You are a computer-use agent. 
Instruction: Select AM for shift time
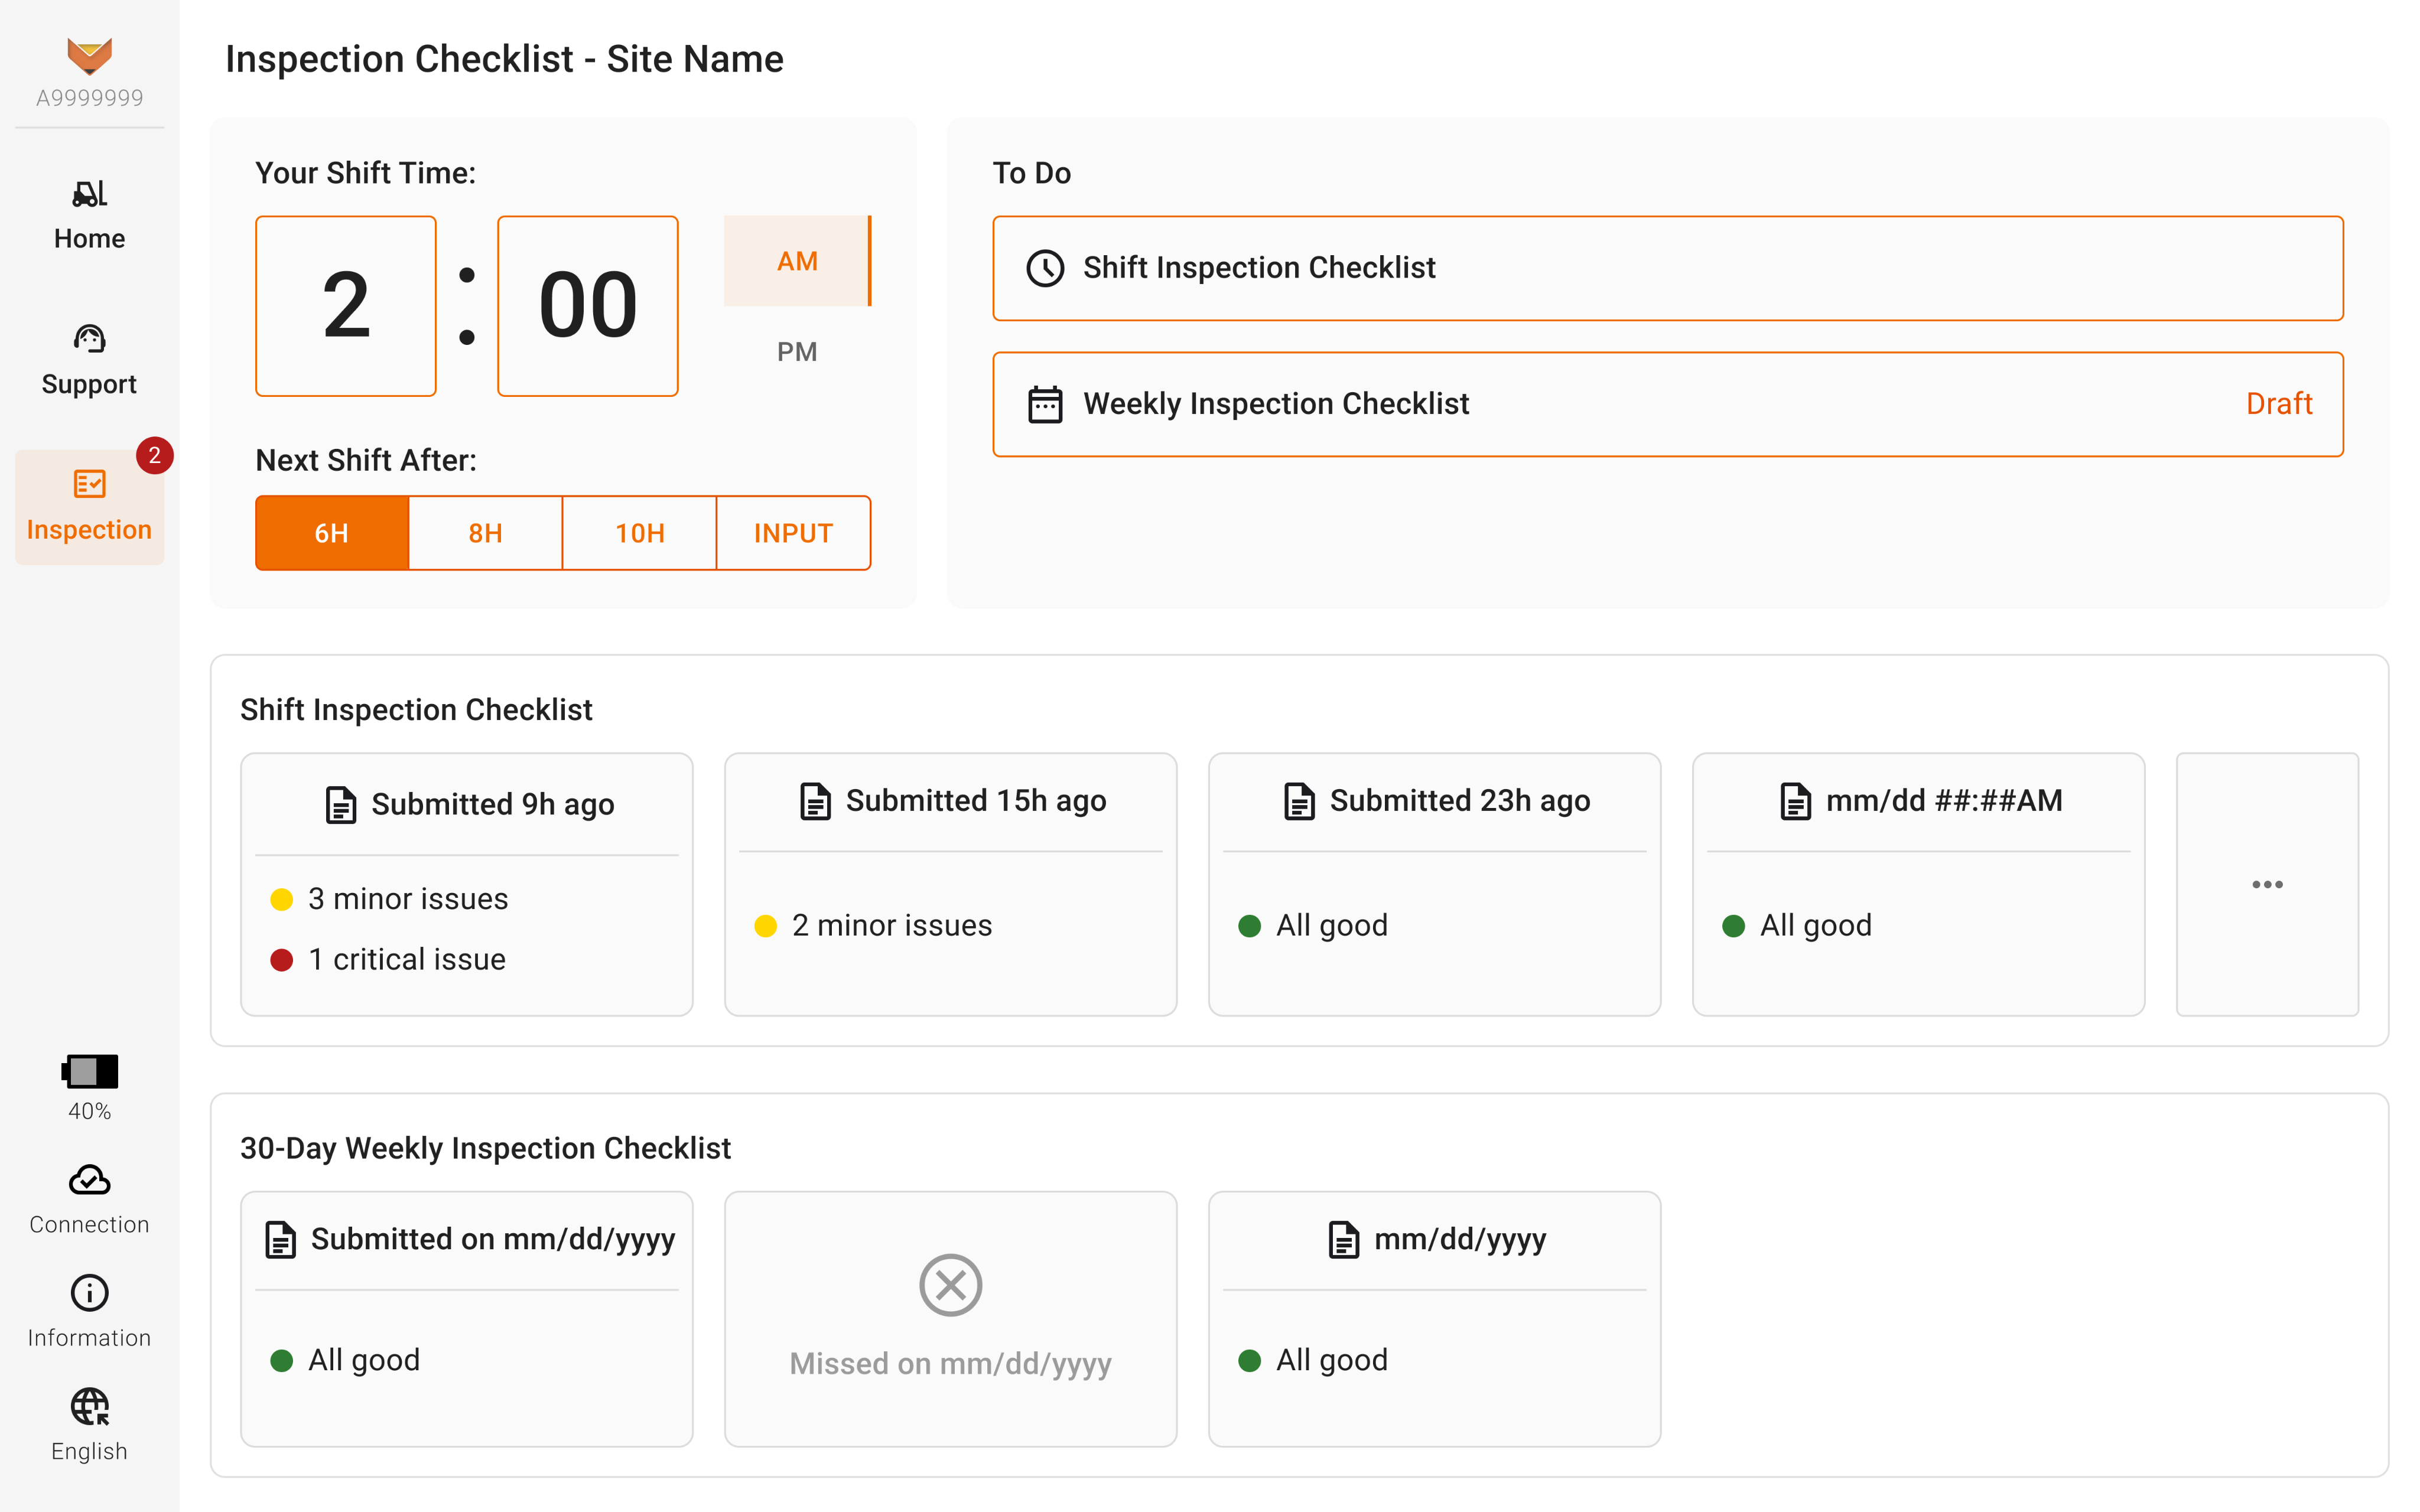pyautogui.click(x=797, y=261)
